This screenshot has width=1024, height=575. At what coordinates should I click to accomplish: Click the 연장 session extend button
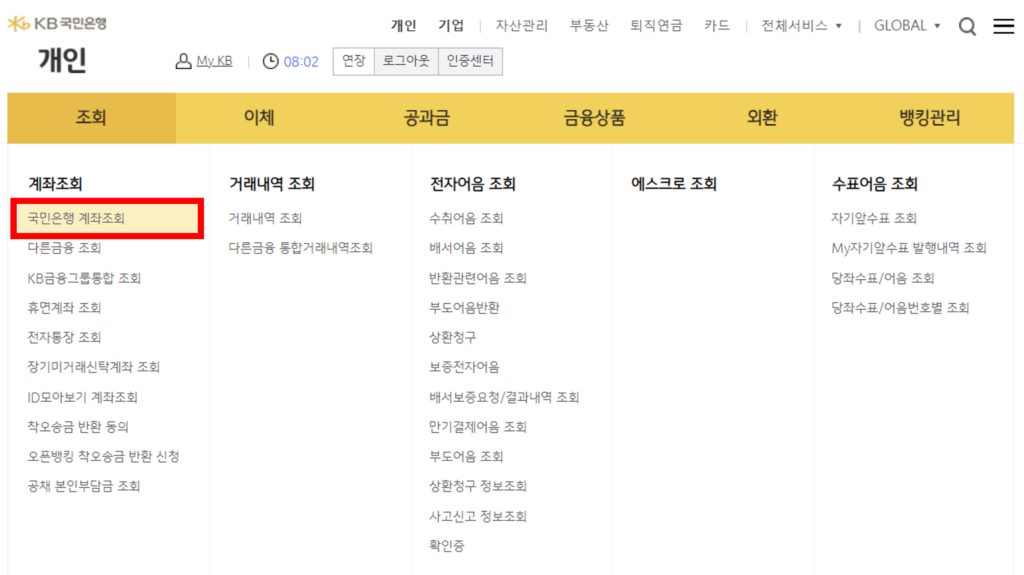point(353,61)
